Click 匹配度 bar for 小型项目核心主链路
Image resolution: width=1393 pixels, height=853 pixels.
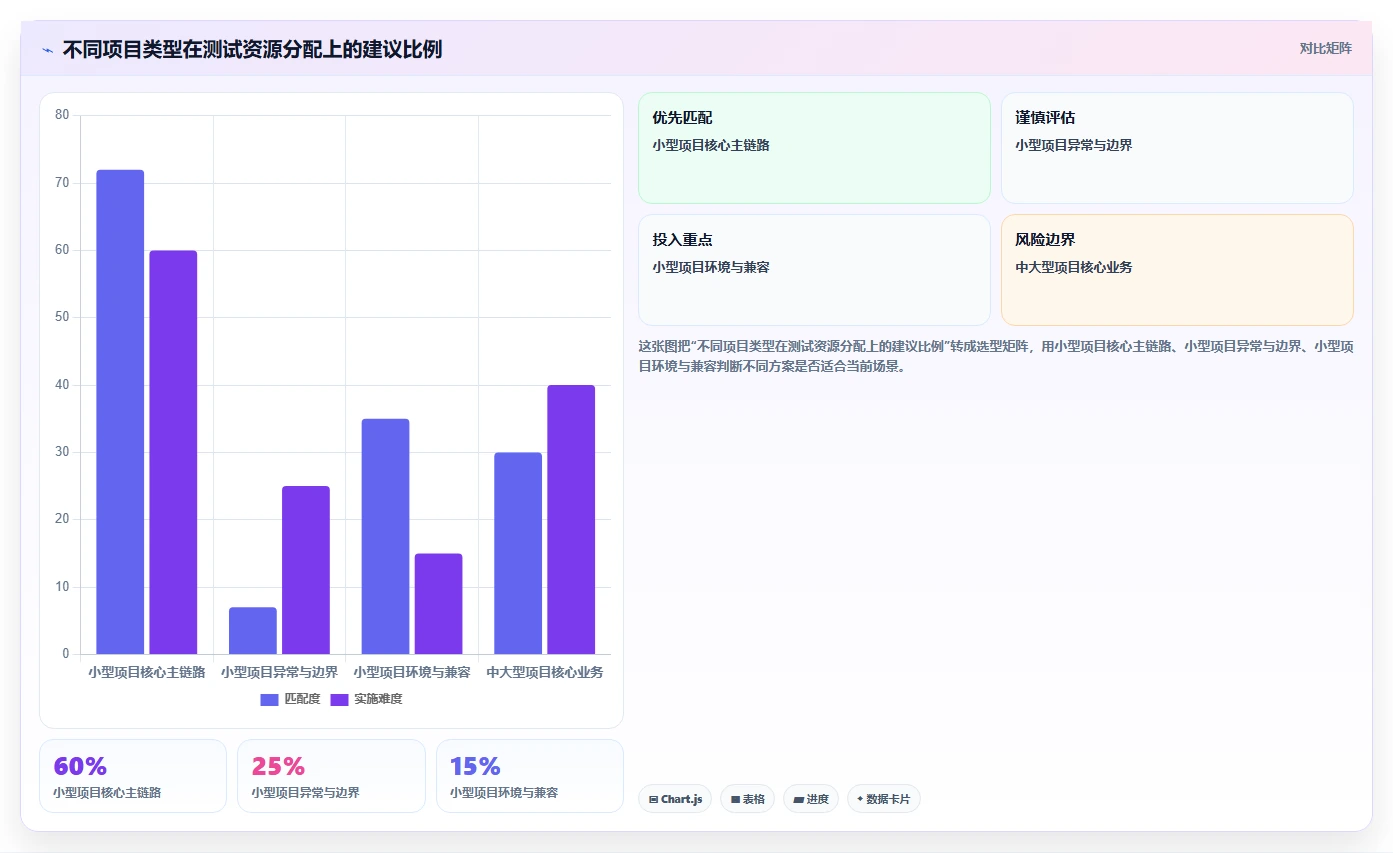coord(120,412)
